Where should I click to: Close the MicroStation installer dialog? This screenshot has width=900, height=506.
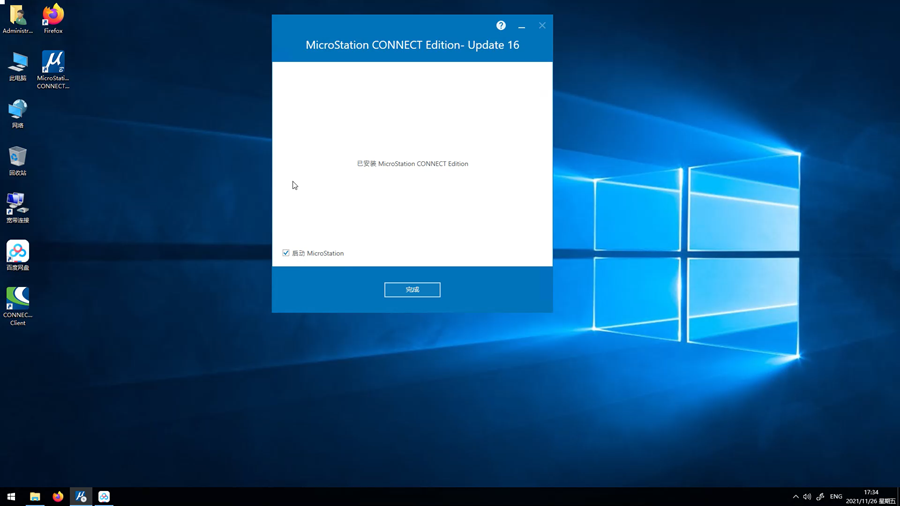[542, 25]
